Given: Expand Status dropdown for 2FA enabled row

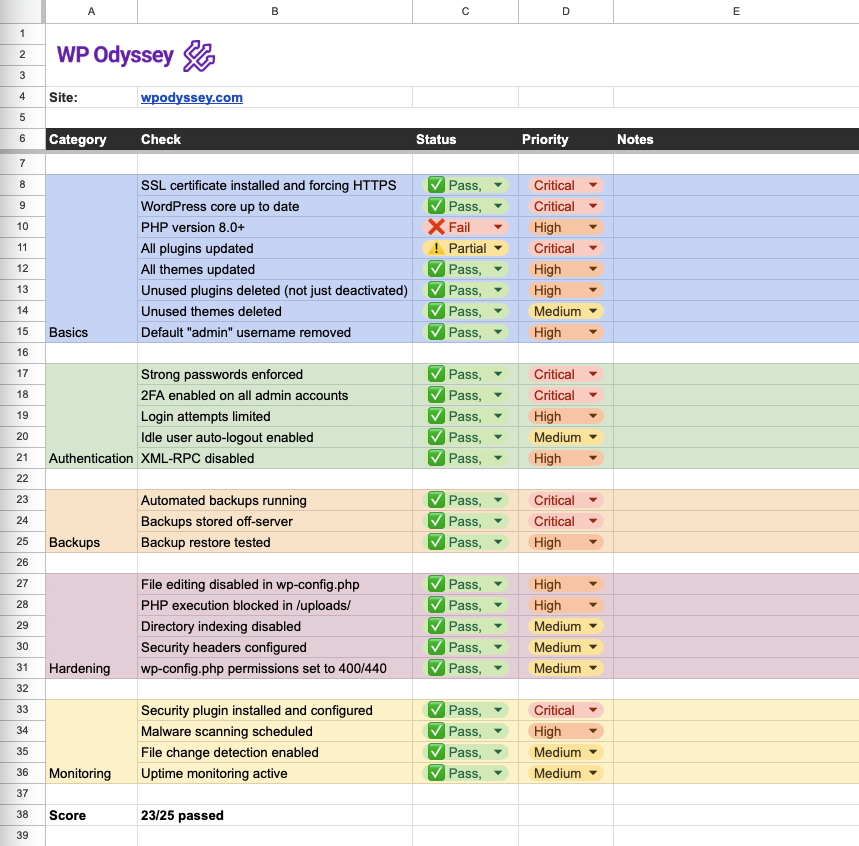Looking at the screenshot, I should coord(497,395).
